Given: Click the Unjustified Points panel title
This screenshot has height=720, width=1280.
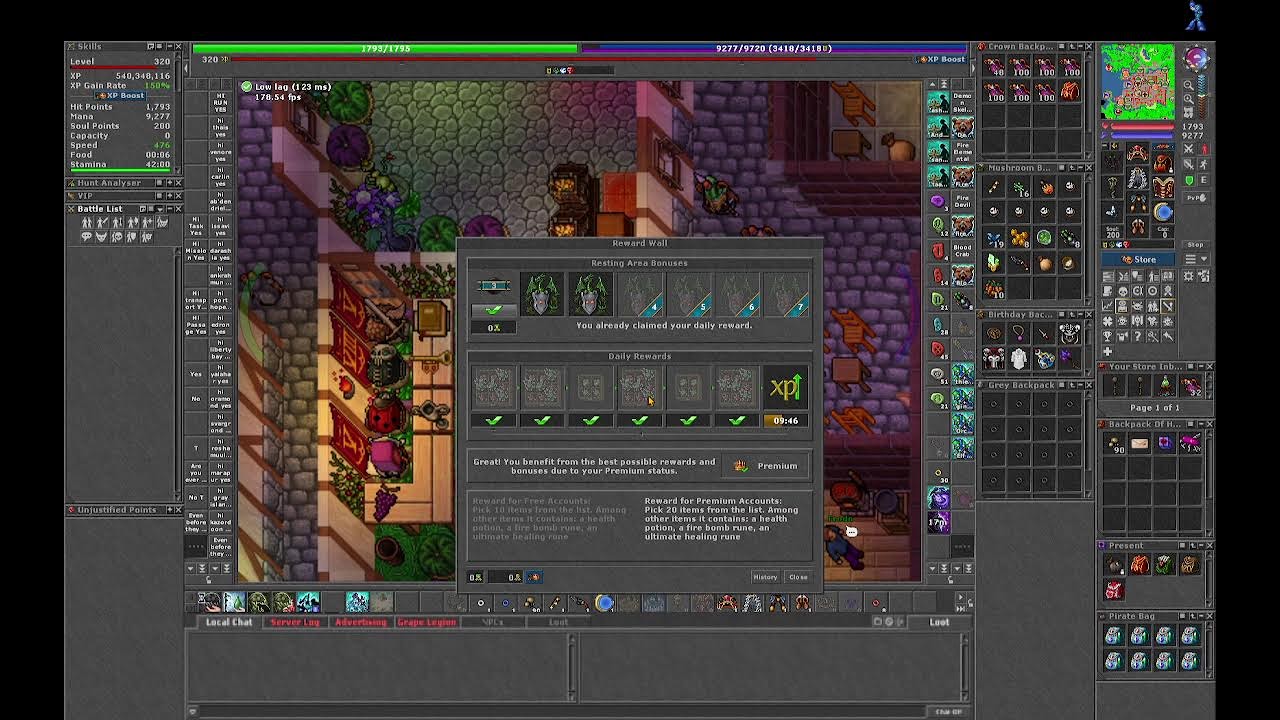Looking at the screenshot, I should 117,510.
